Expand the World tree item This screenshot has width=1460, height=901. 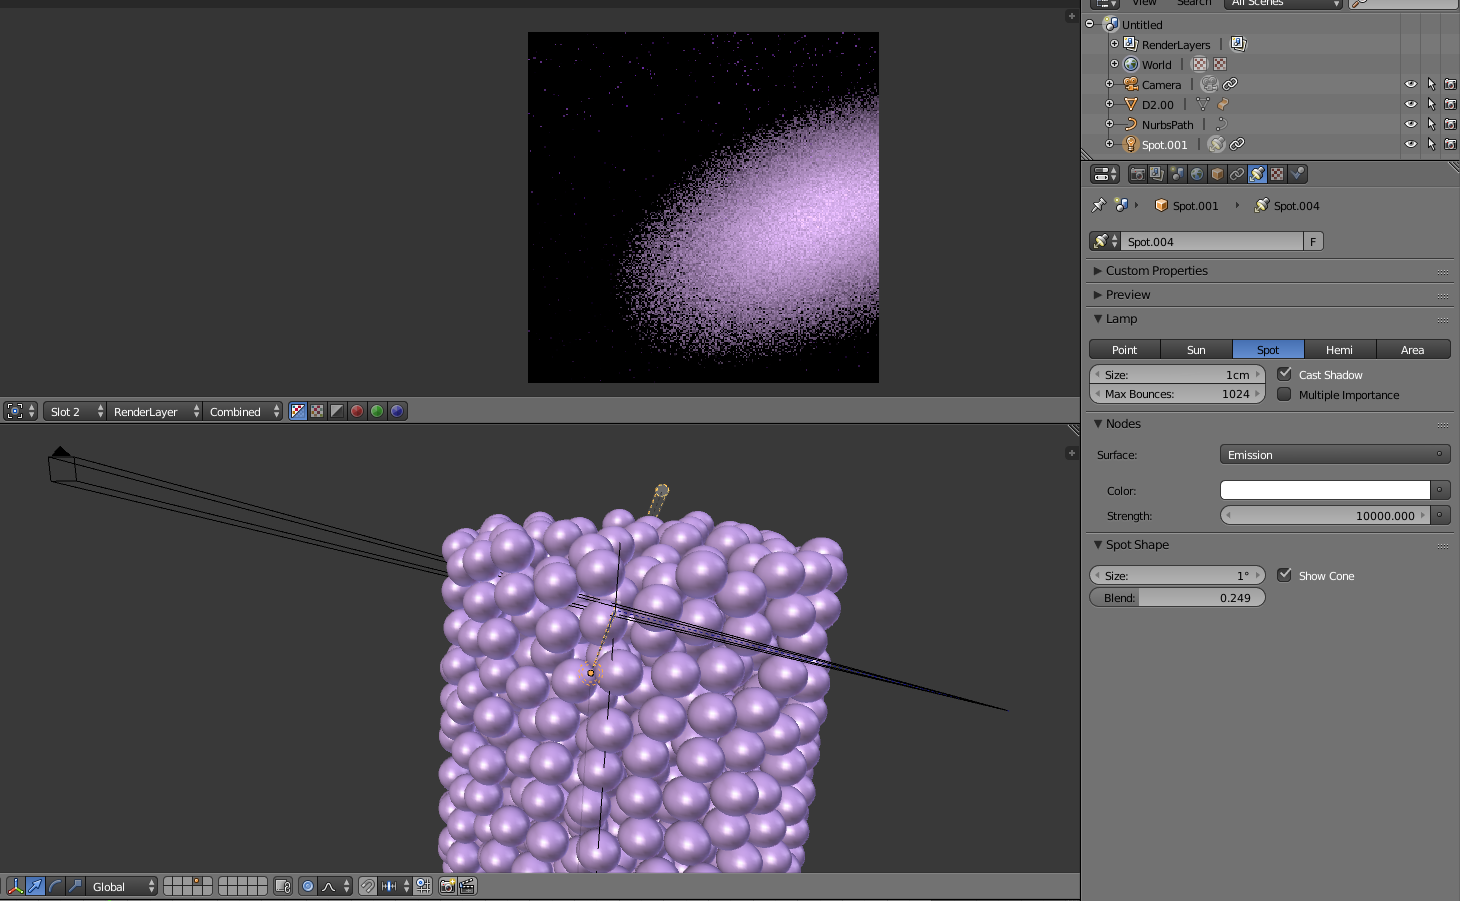point(1115,64)
